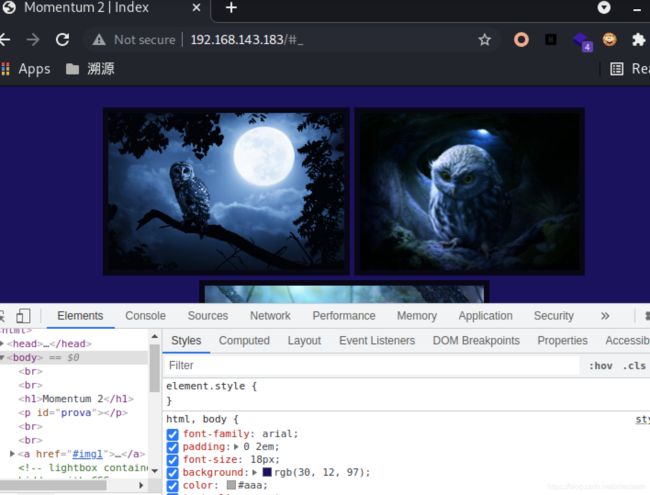Select the Styles sidebar tab
The height and width of the screenshot is (495, 650).
click(186, 341)
